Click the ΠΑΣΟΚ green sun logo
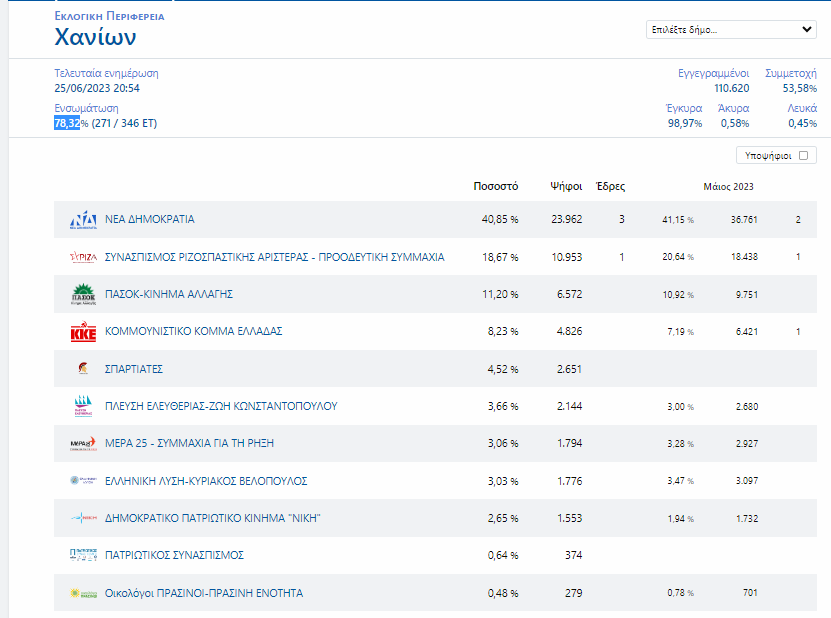Image resolution: width=831 pixels, height=618 pixels. click(83, 294)
